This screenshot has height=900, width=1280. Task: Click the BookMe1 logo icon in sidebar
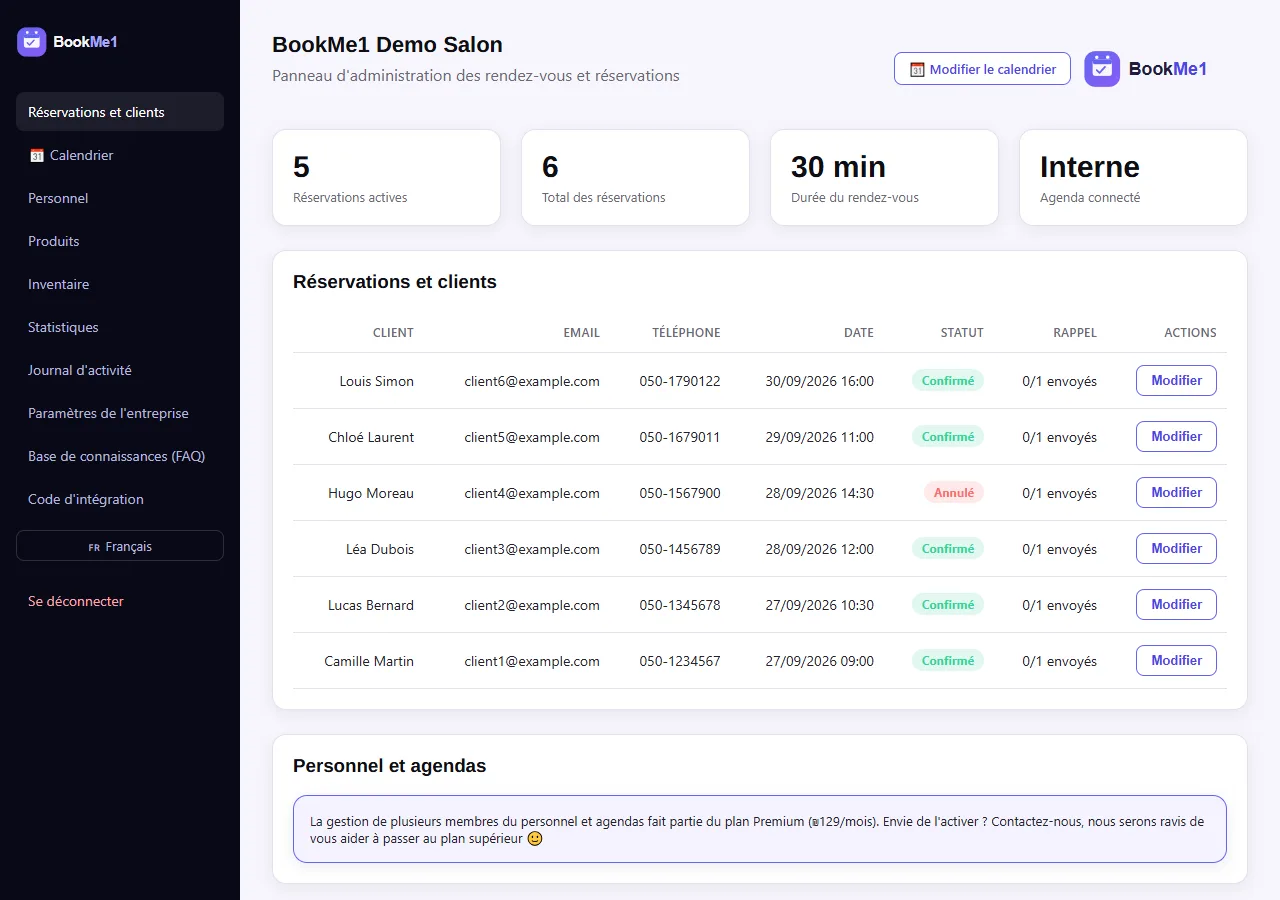(32, 42)
